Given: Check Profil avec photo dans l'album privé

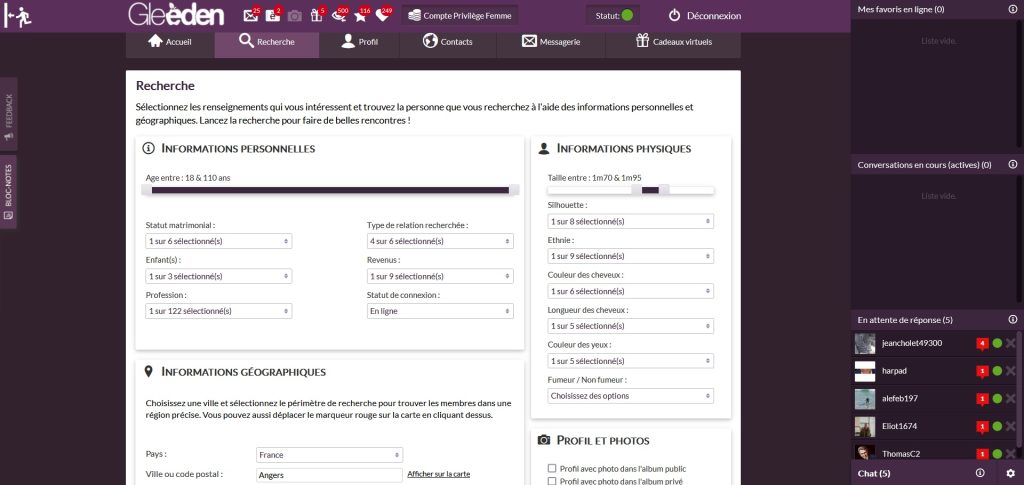Looking at the screenshot, I should pyautogui.click(x=552, y=481).
